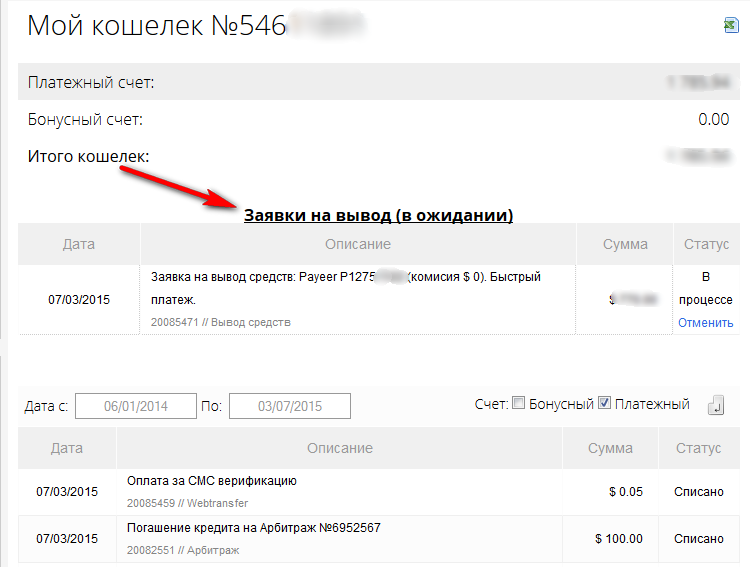Click the start date field 06/01/2014
The width and height of the screenshot is (750, 567).
click(x=136, y=406)
